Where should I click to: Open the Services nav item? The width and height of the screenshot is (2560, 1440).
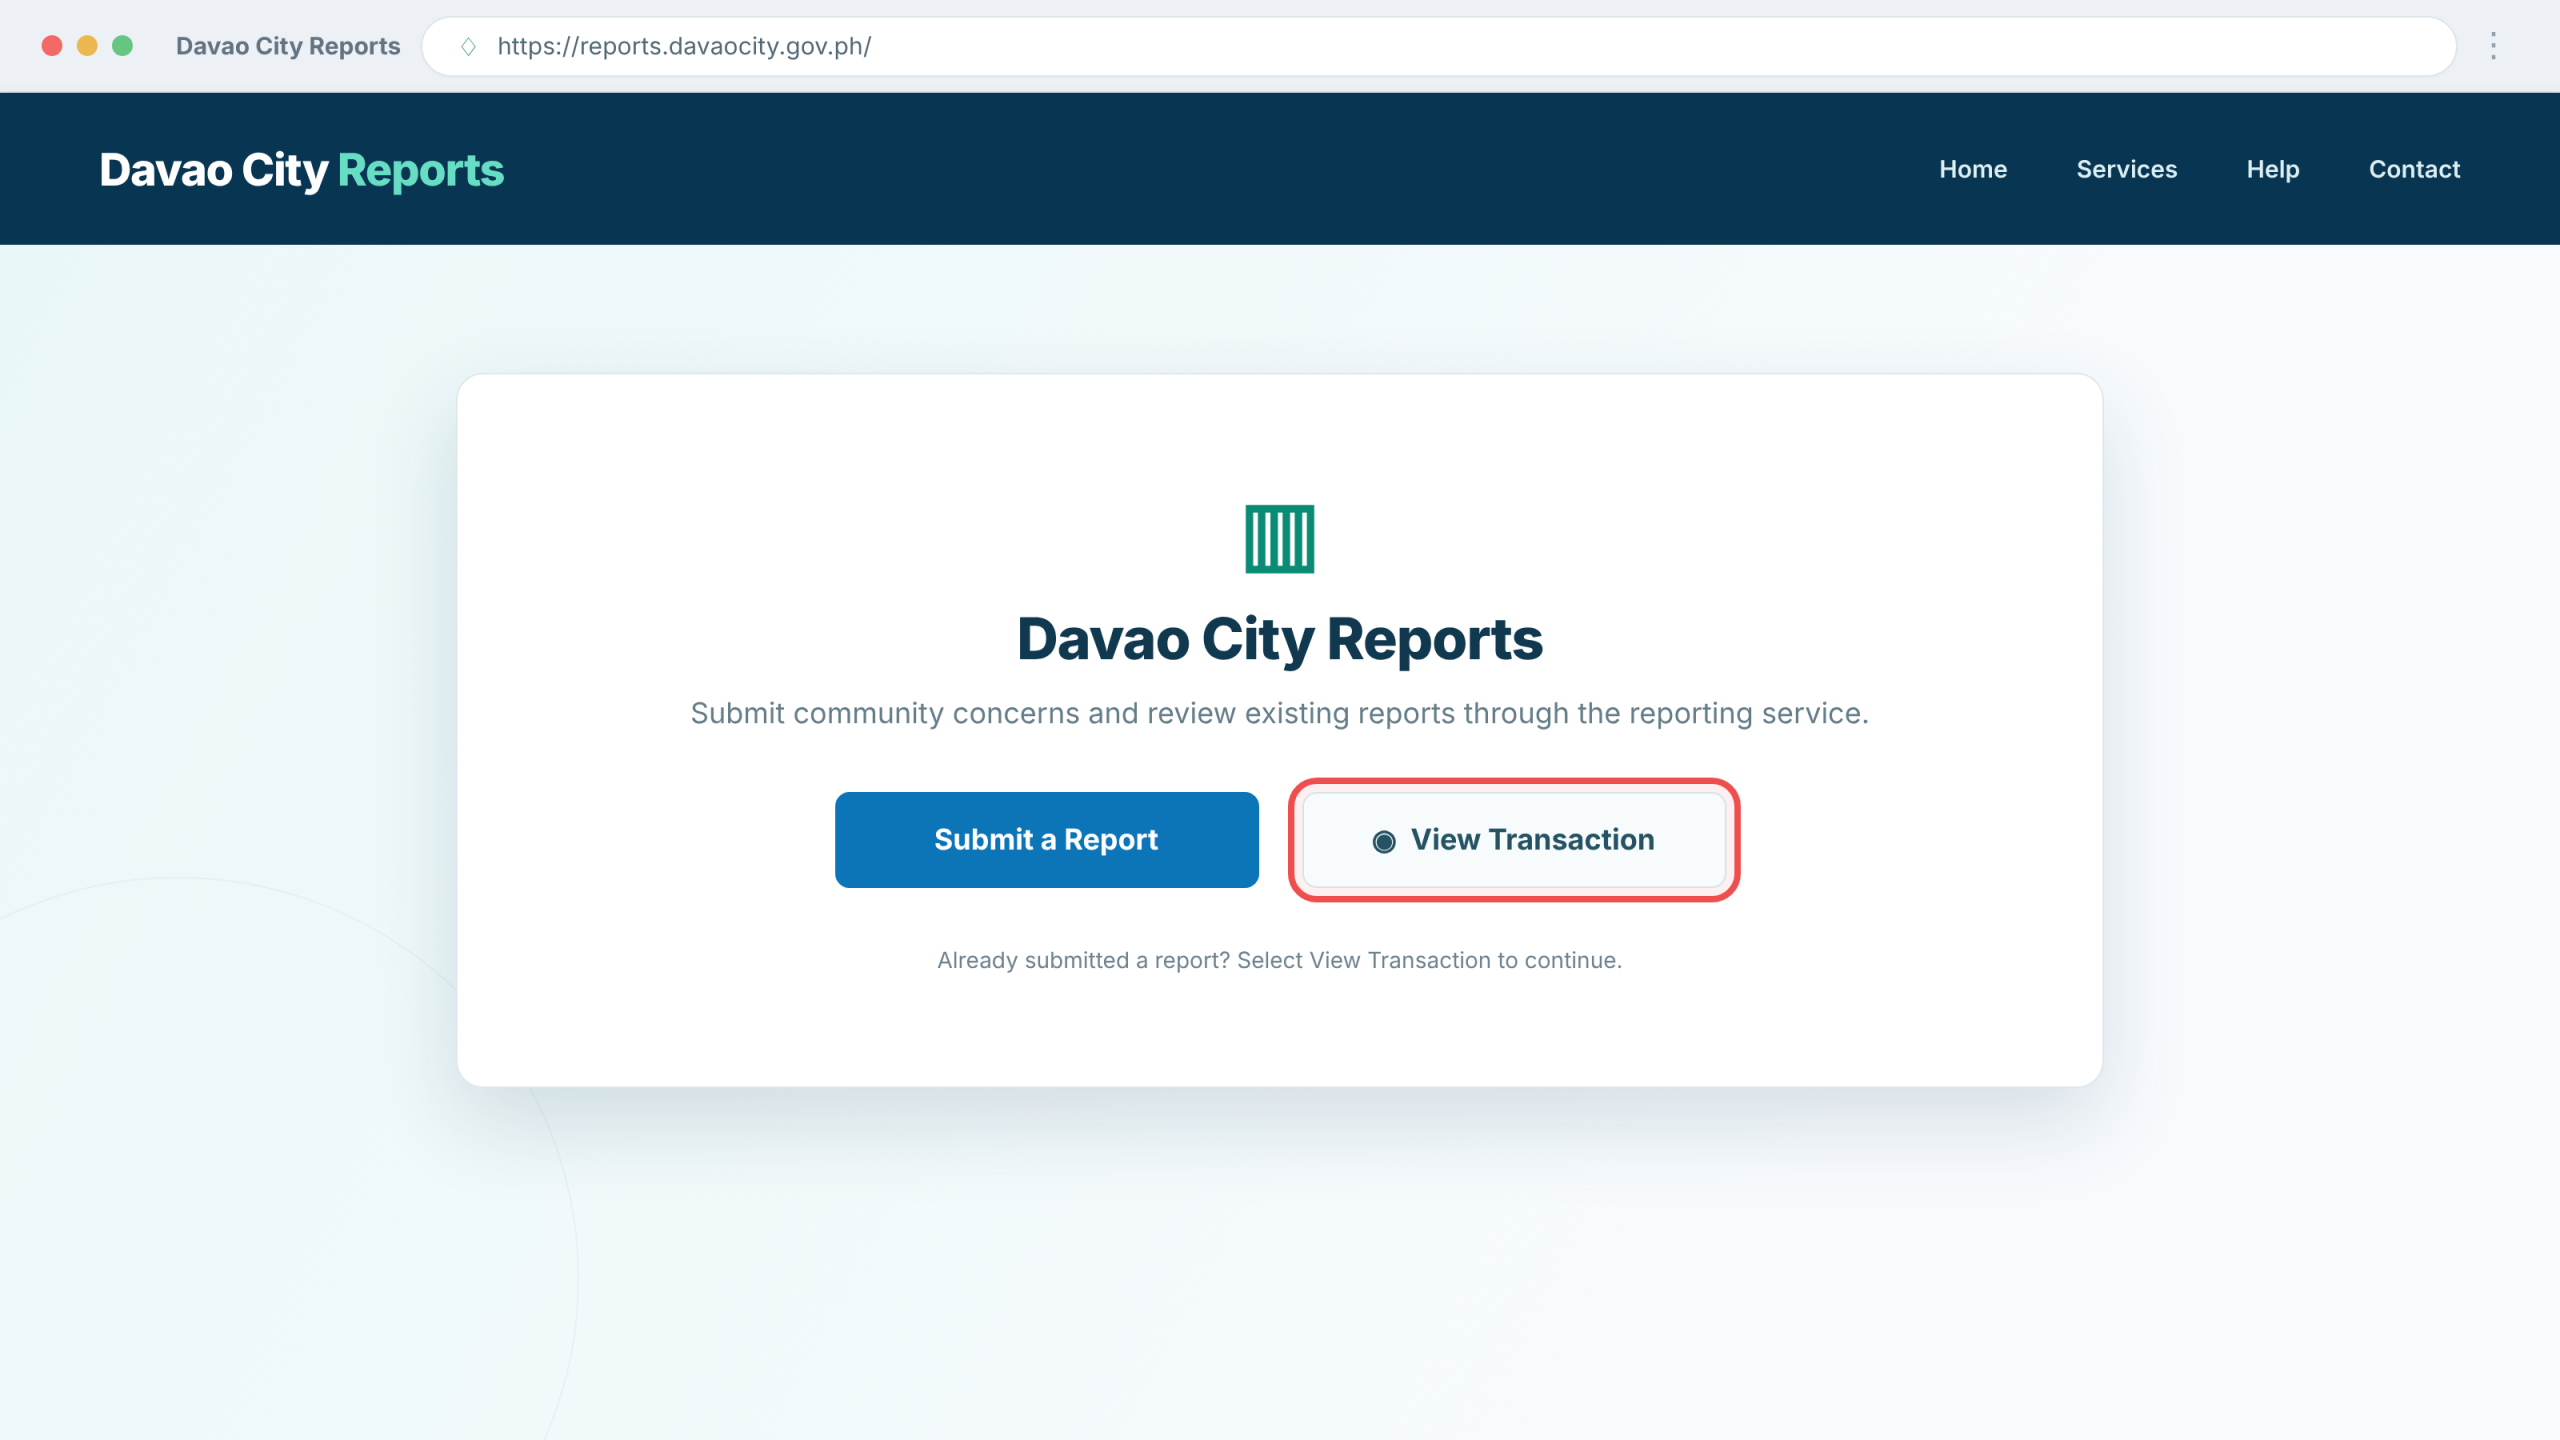coord(2126,169)
